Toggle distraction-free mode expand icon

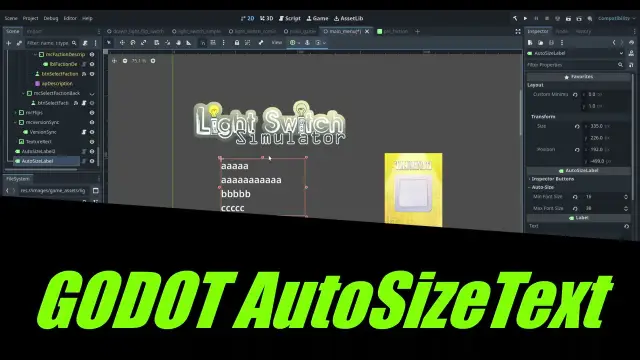(518, 31)
